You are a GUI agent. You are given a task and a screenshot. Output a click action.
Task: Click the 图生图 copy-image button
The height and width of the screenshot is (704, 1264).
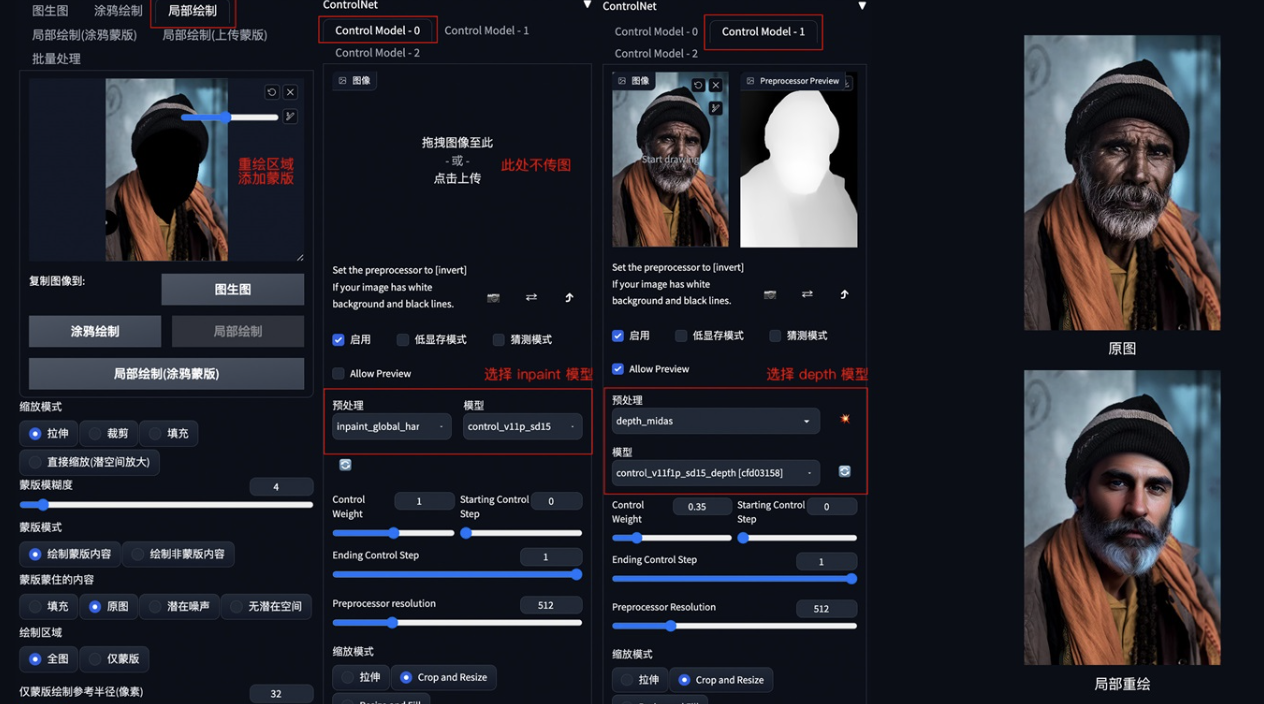tap(232, 290)
